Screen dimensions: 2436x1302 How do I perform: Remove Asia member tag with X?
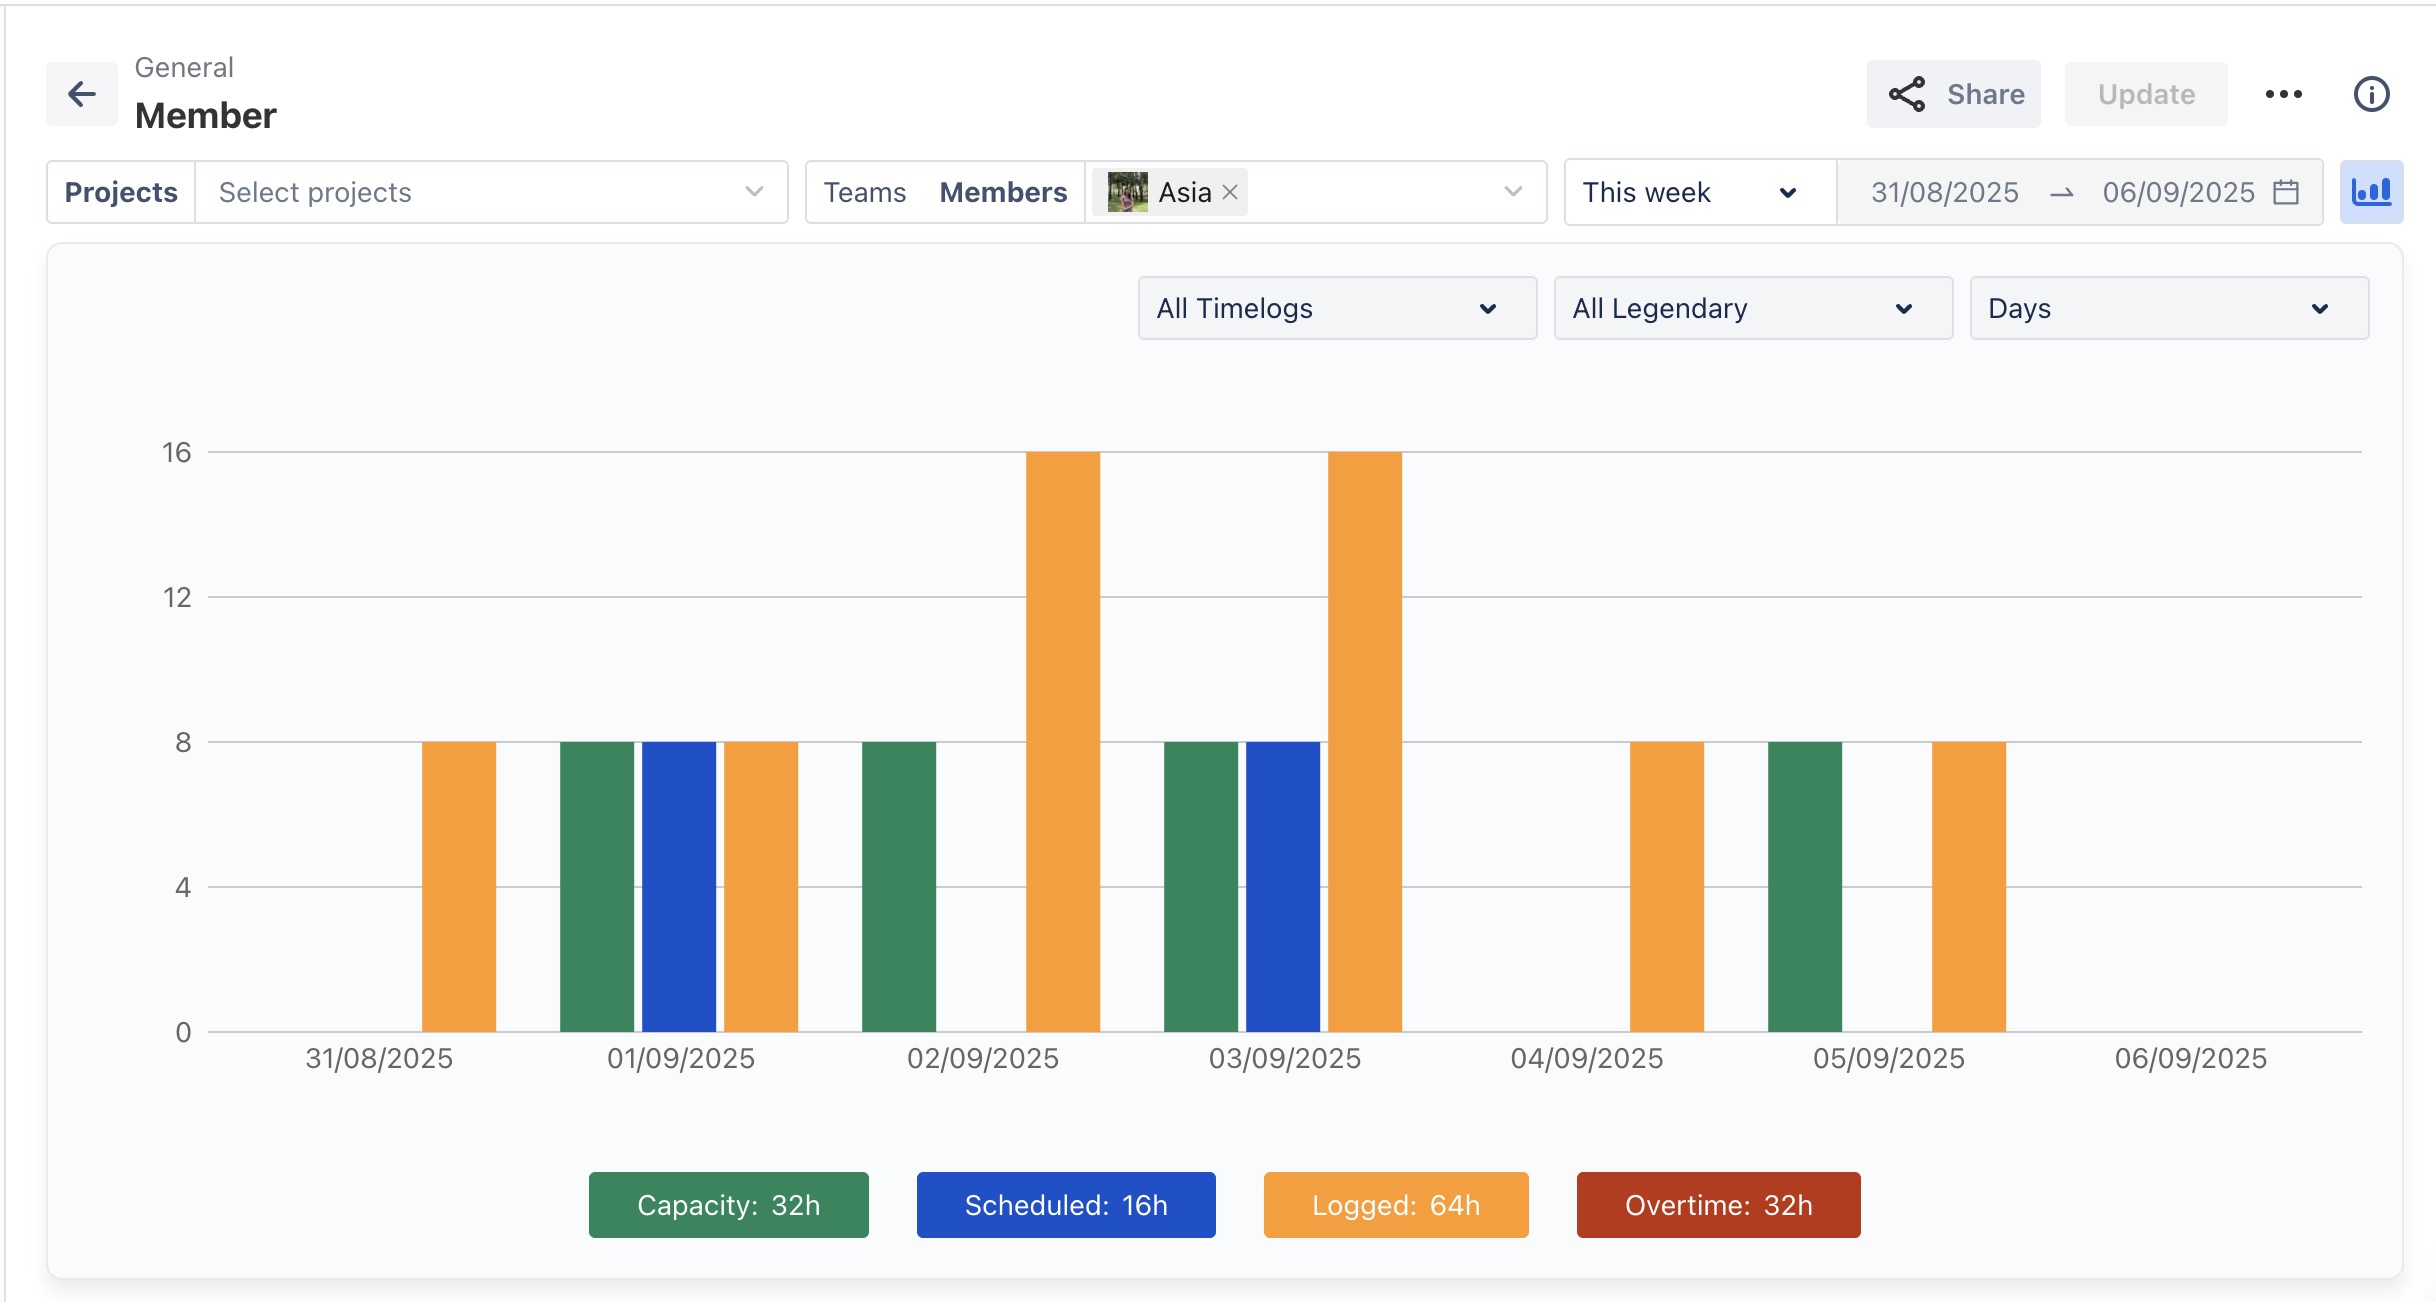click(1231, 192)
